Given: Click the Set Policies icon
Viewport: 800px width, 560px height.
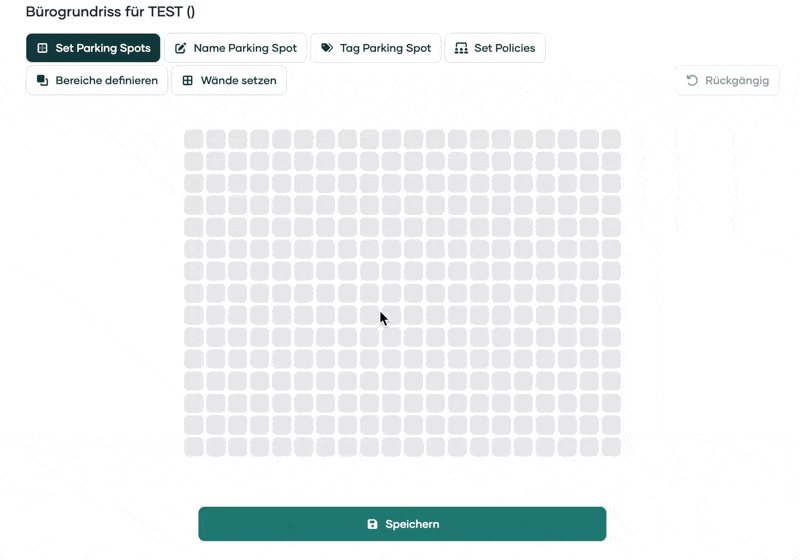Looking at the screenshot, I should click(x=461, y=48).
